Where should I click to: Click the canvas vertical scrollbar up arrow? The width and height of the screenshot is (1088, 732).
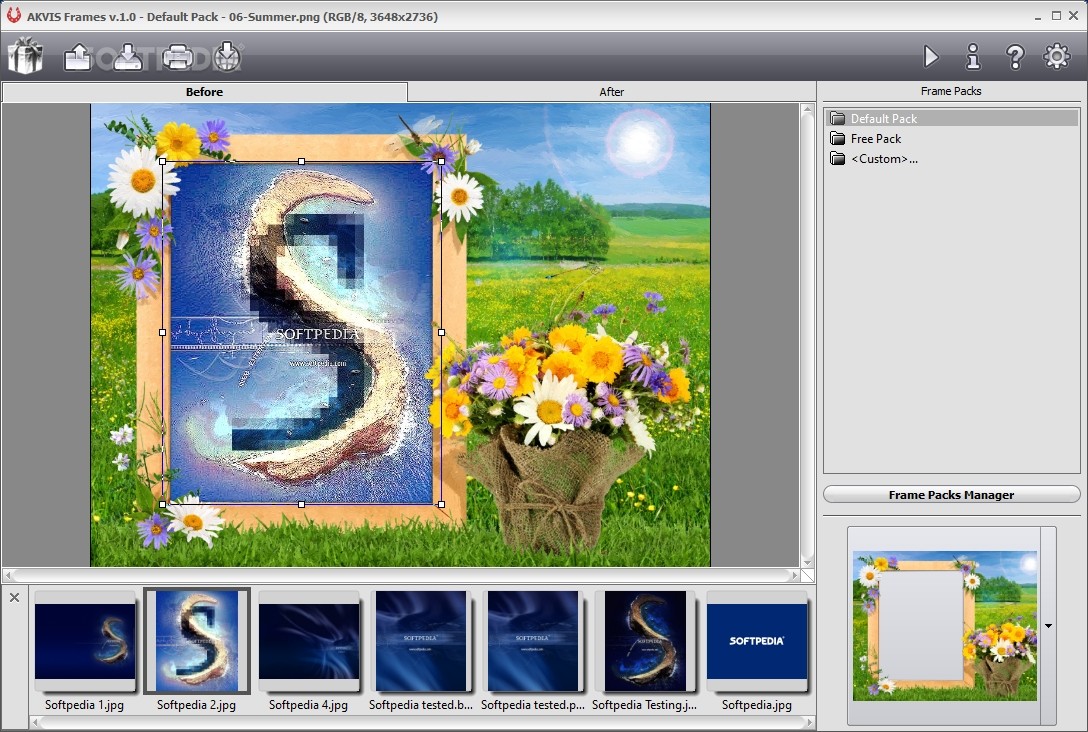click(807, 110)
